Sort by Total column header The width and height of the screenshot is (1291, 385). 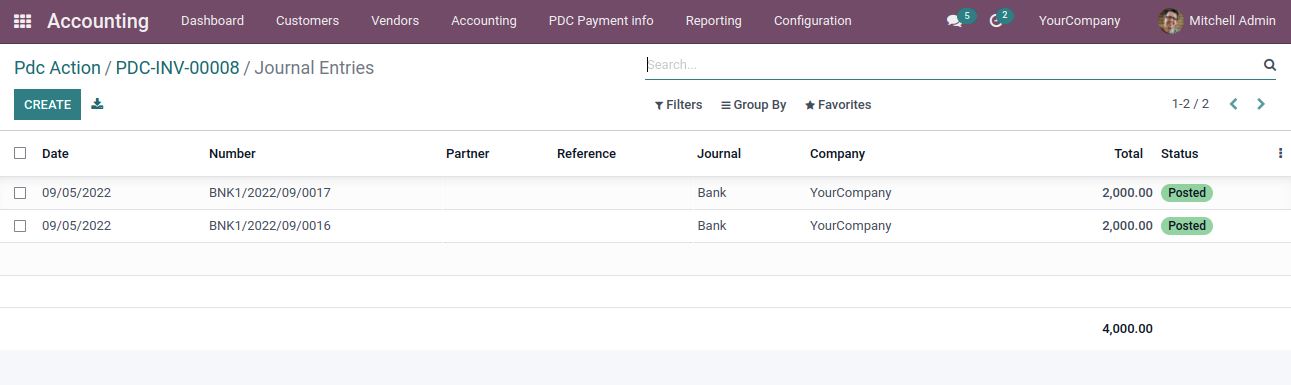click(x=1129, y=154)
